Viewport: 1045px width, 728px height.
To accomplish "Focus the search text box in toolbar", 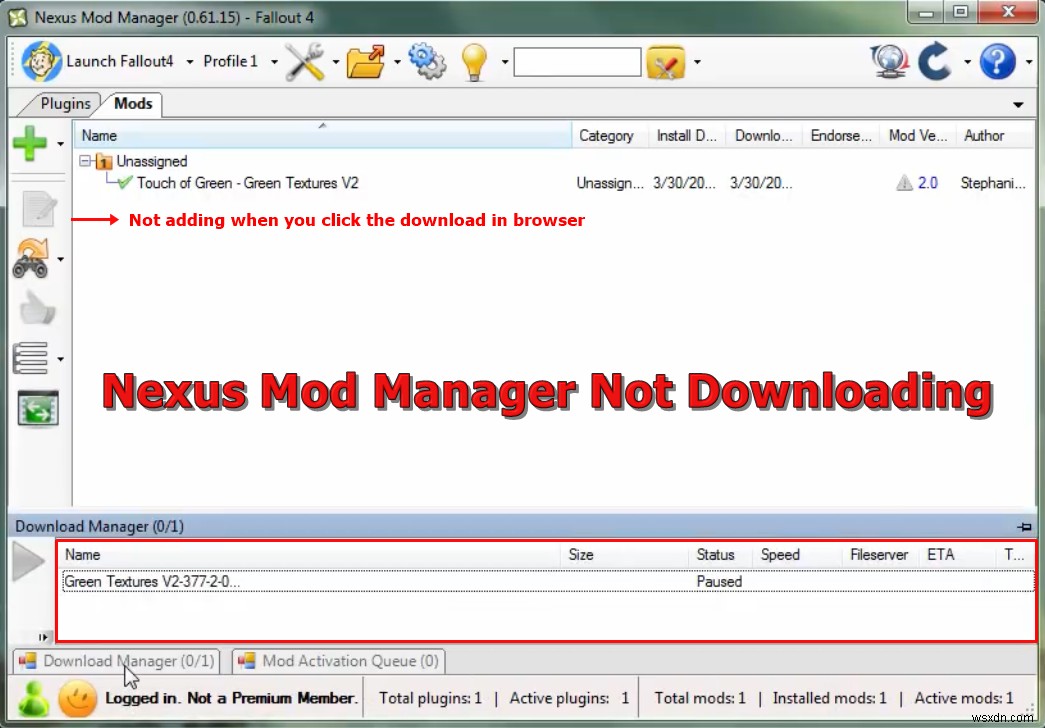I will [x=577, y=62].
